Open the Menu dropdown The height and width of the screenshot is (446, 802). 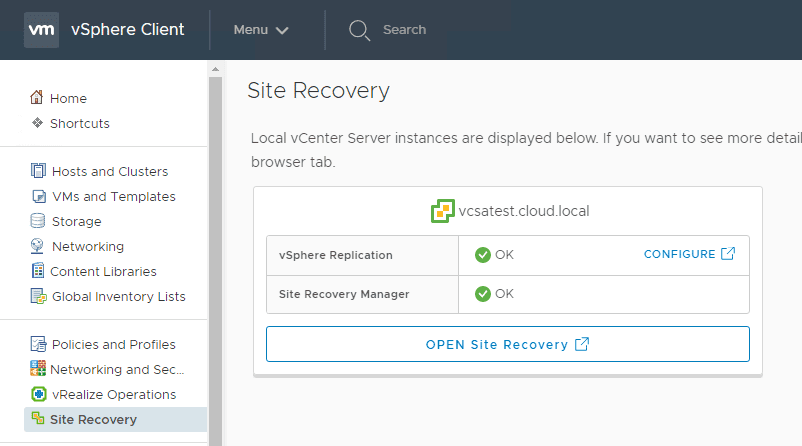[x=261, y=30]
